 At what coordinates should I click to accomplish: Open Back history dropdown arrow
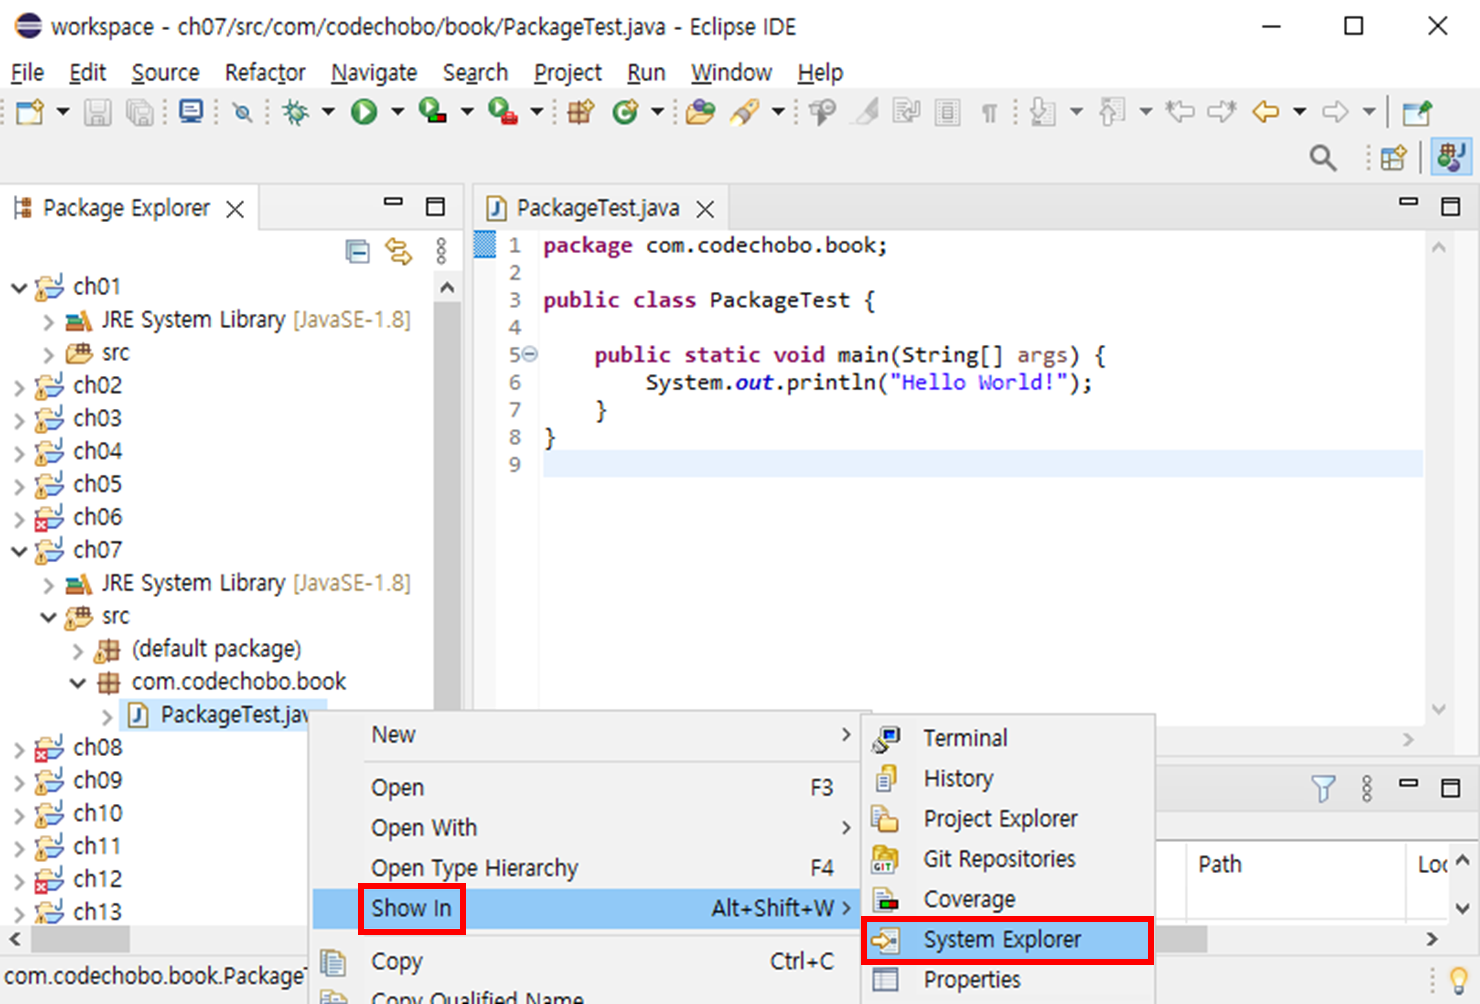[x=1299, y=112]
